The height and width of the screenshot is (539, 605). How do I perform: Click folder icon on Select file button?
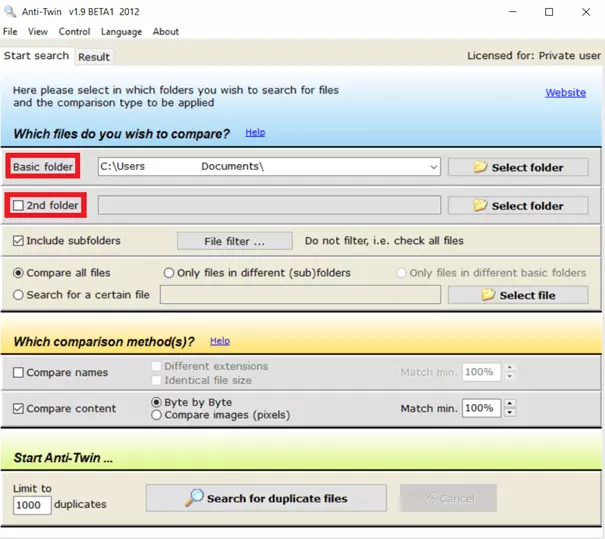pos(488,295)
